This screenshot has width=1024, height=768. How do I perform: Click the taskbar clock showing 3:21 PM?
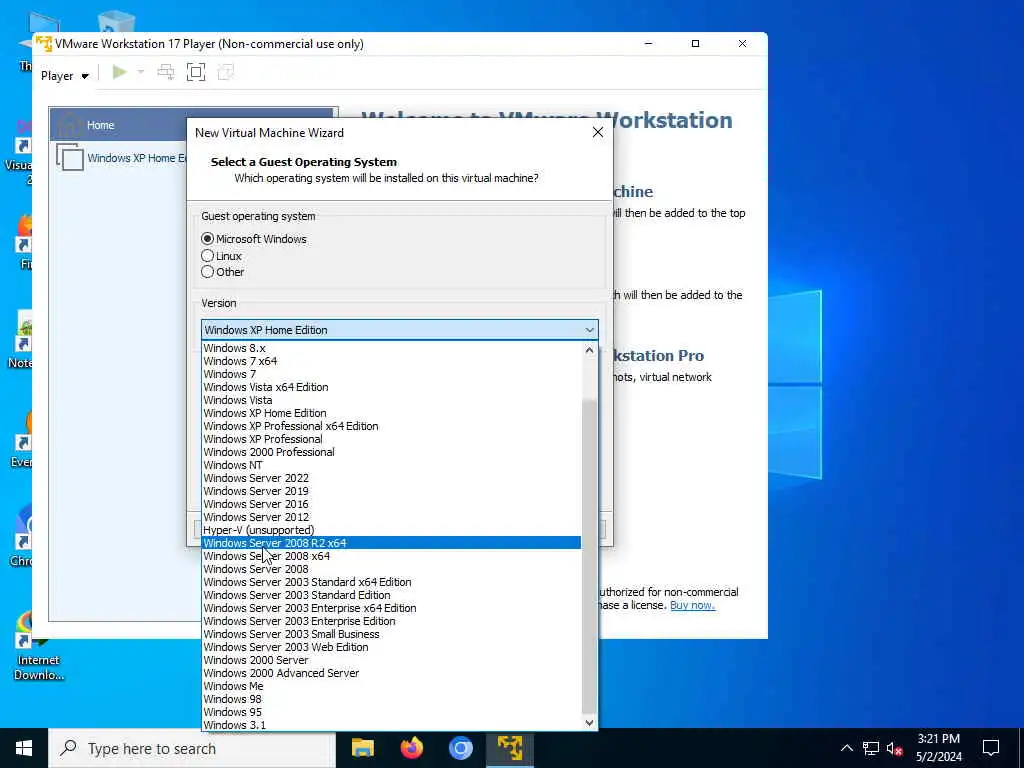click(x=938, y=748)
